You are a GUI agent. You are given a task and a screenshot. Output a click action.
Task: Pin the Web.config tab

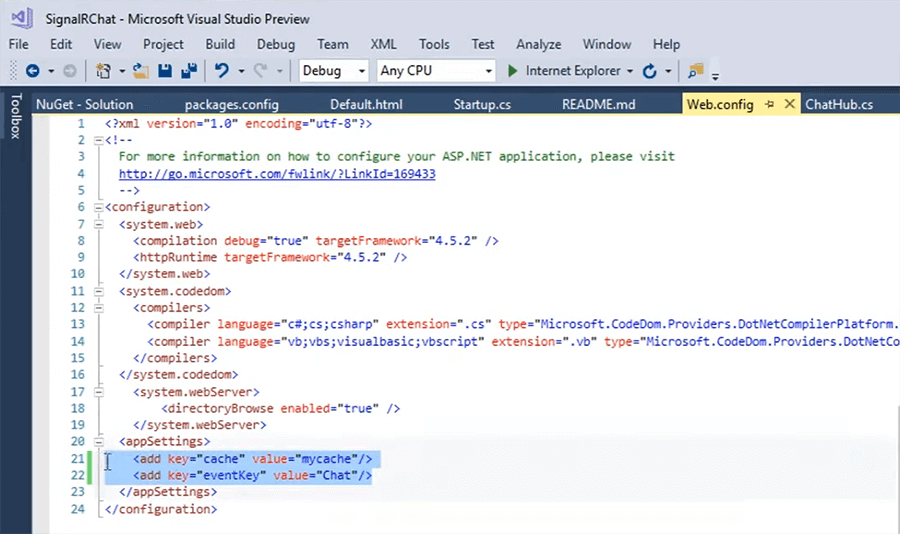pos(770,104)
